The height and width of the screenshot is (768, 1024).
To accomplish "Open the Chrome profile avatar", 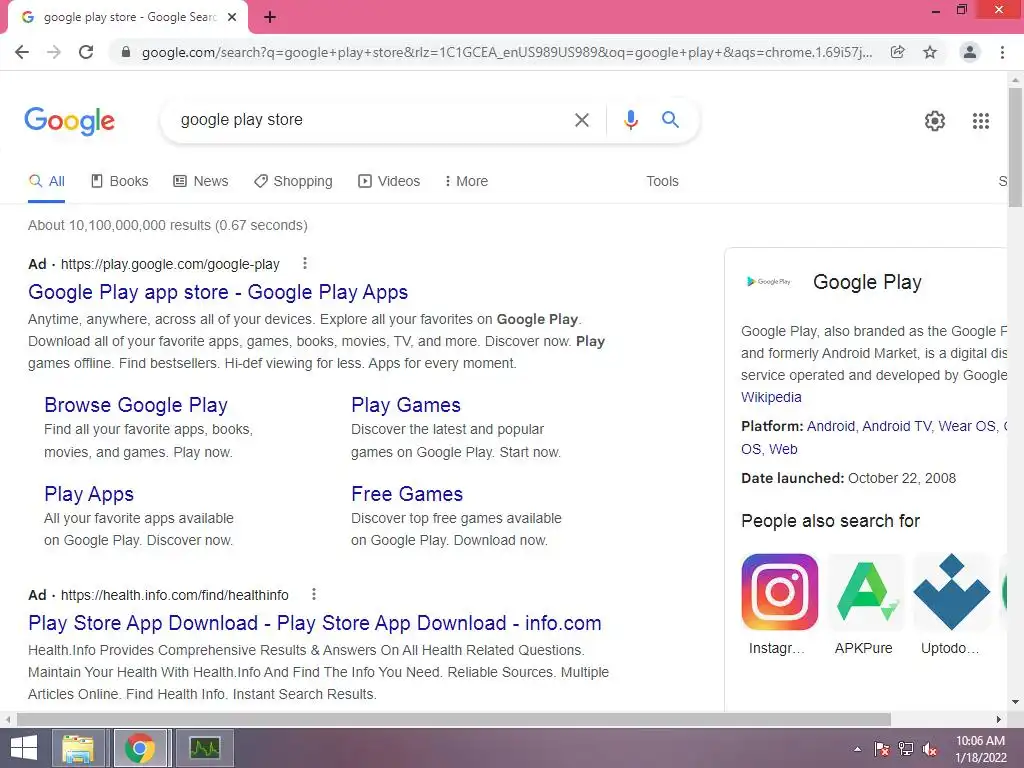I will (x=970, y=52).
